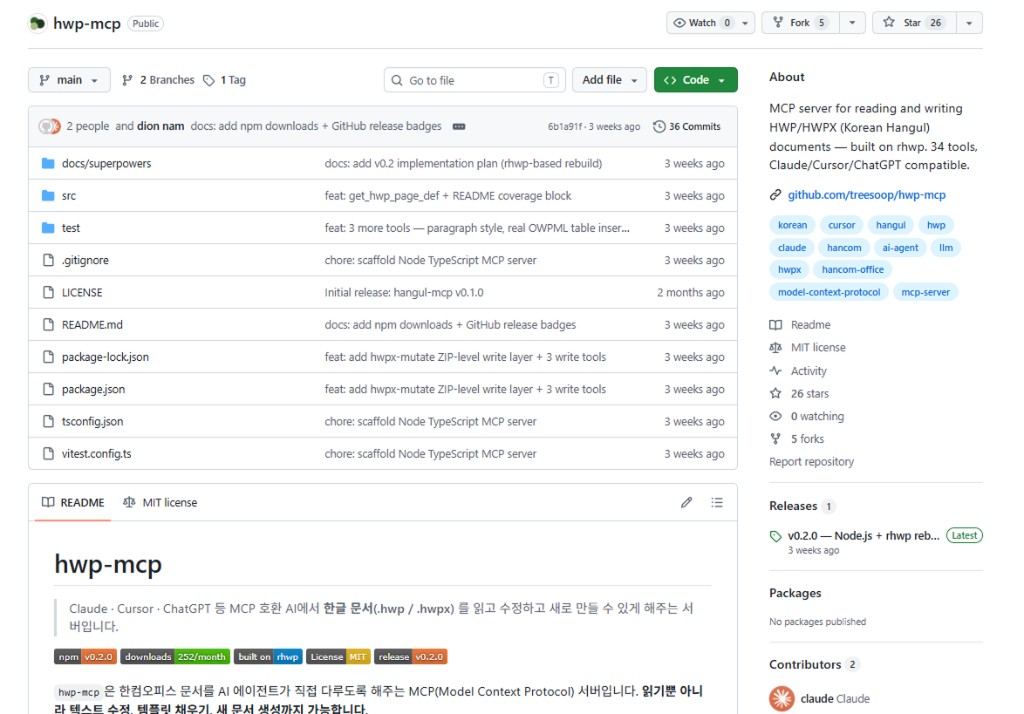Image resolution: width=1024 pixels, height=714 pixels.
Task: Click the link icon beside the repository URL
Action: tap(775, 195)
